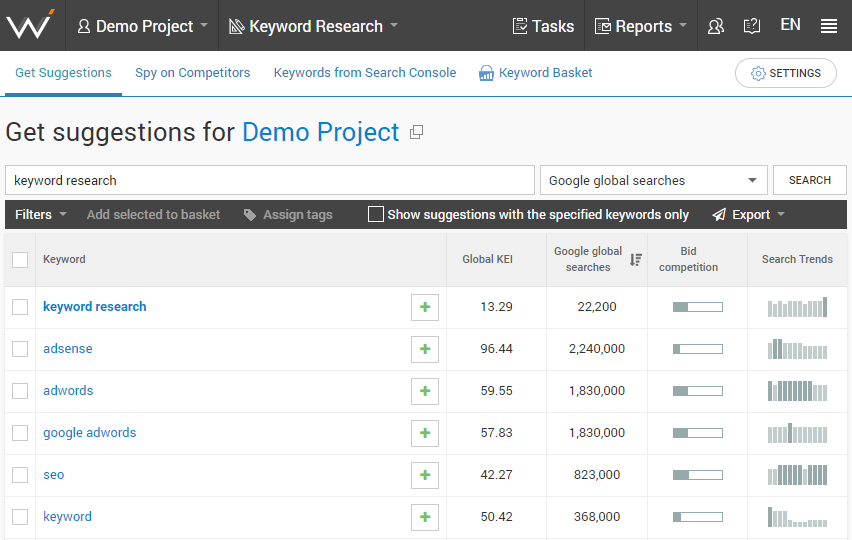Screen dimensions: 852x540
Task: Open the SETTINGS button
Action: click(x=786, y=73)
